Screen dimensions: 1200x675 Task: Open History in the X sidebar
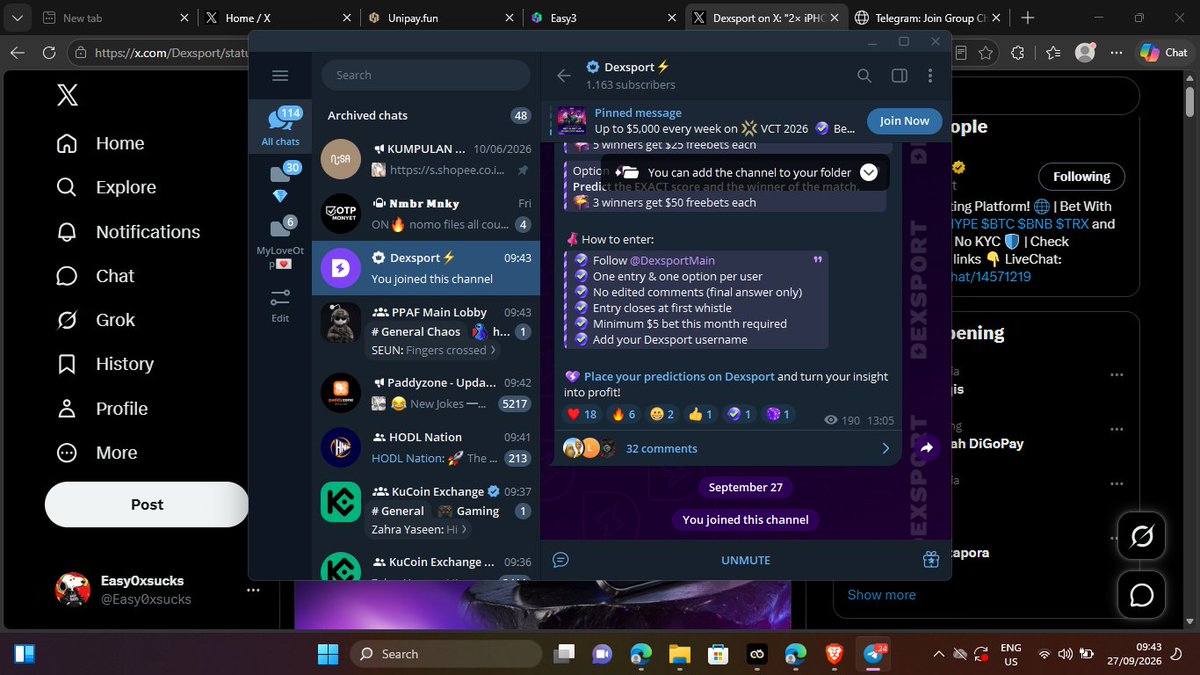click(105, 364)
